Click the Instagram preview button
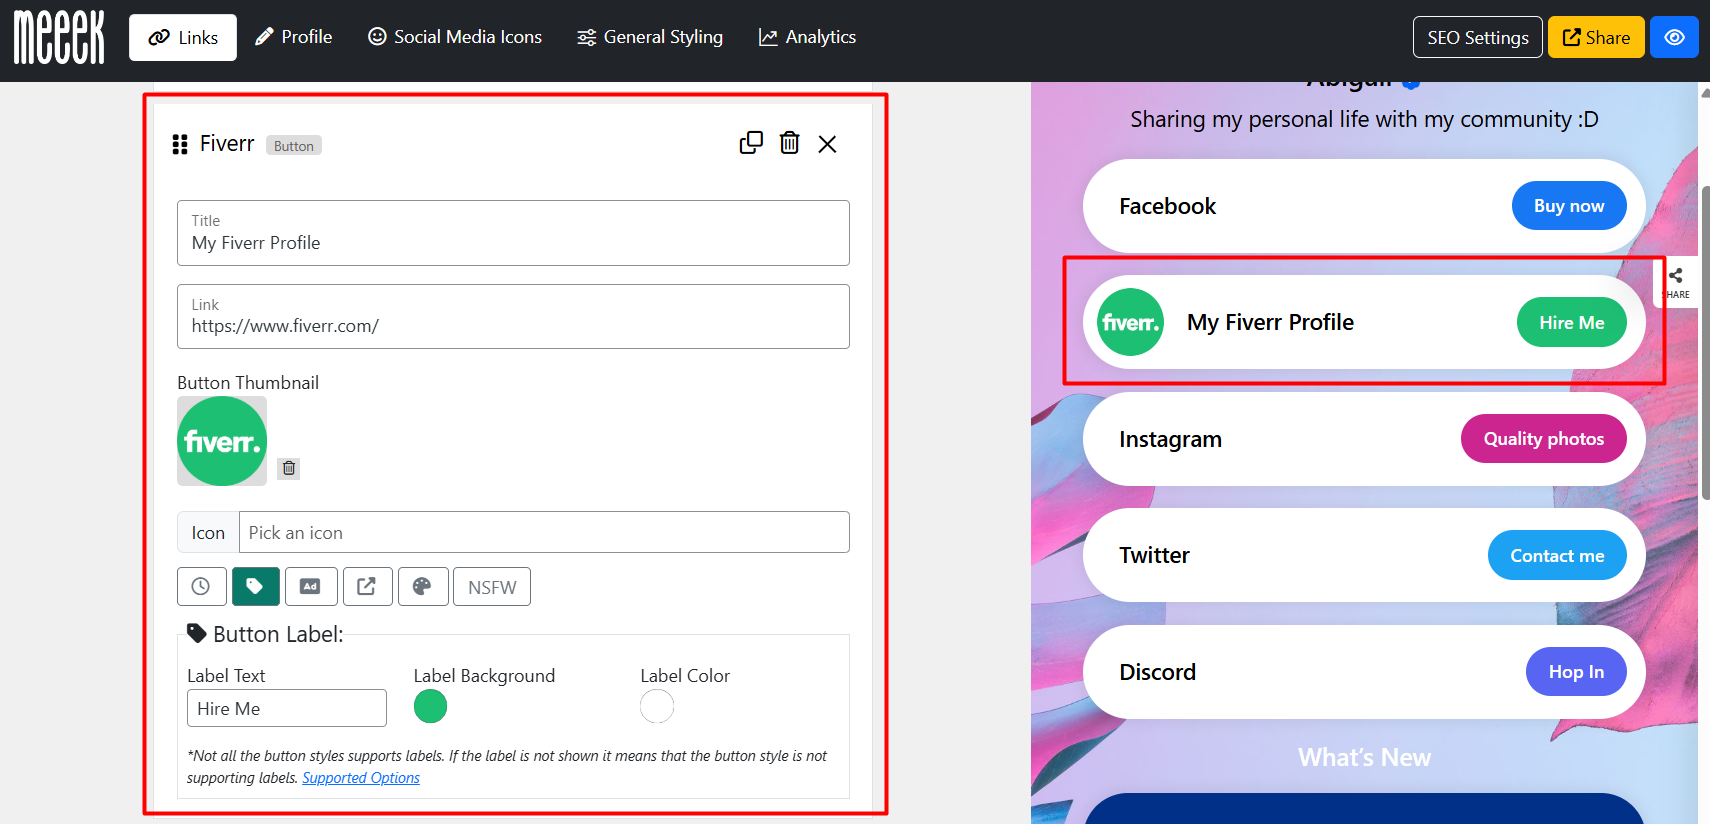 (1364, 439)
